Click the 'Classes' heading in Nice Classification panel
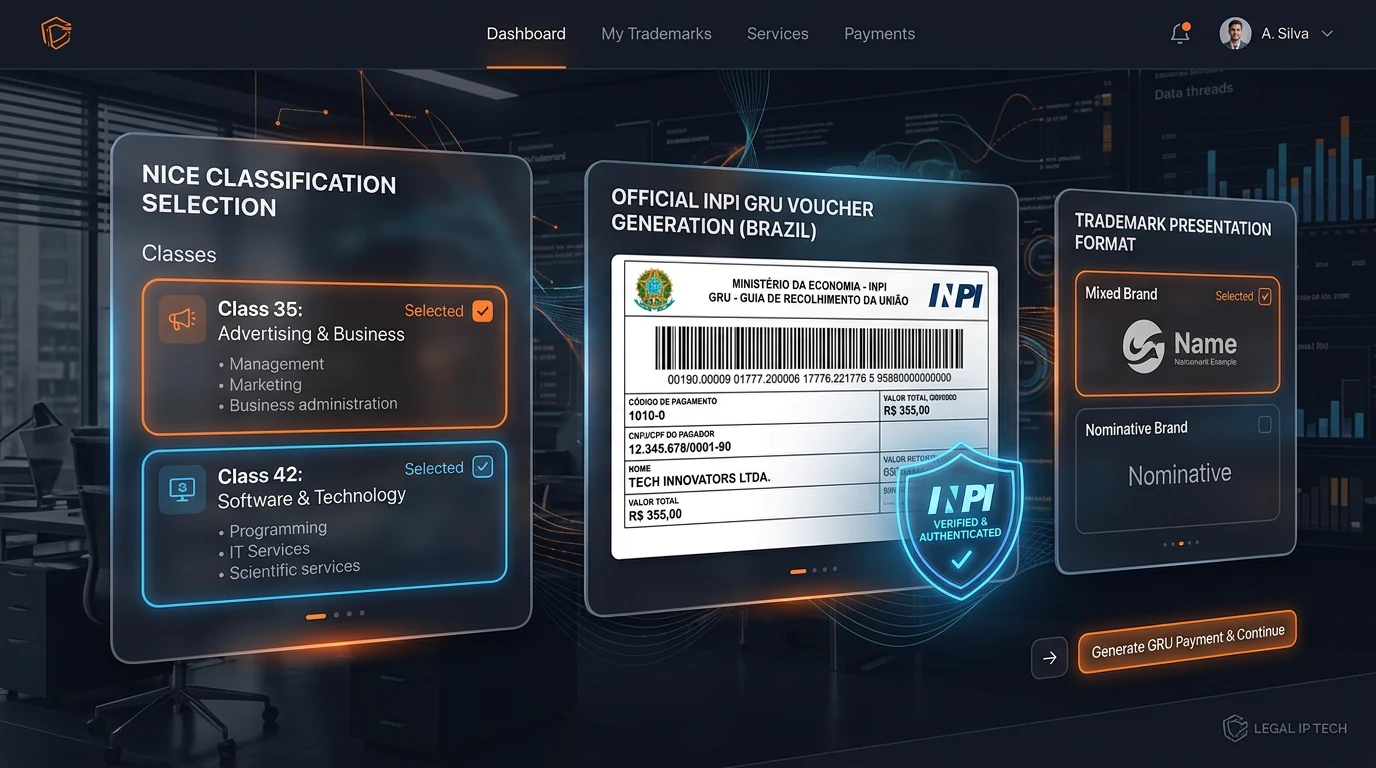The image size is (1376, 768). (179, 254)
